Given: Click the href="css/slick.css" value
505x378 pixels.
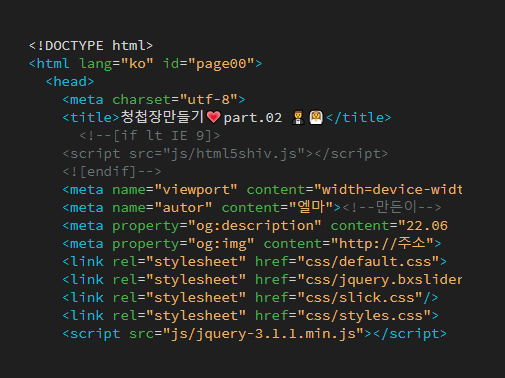Looking at the screenshot, I should pos(339,298).
